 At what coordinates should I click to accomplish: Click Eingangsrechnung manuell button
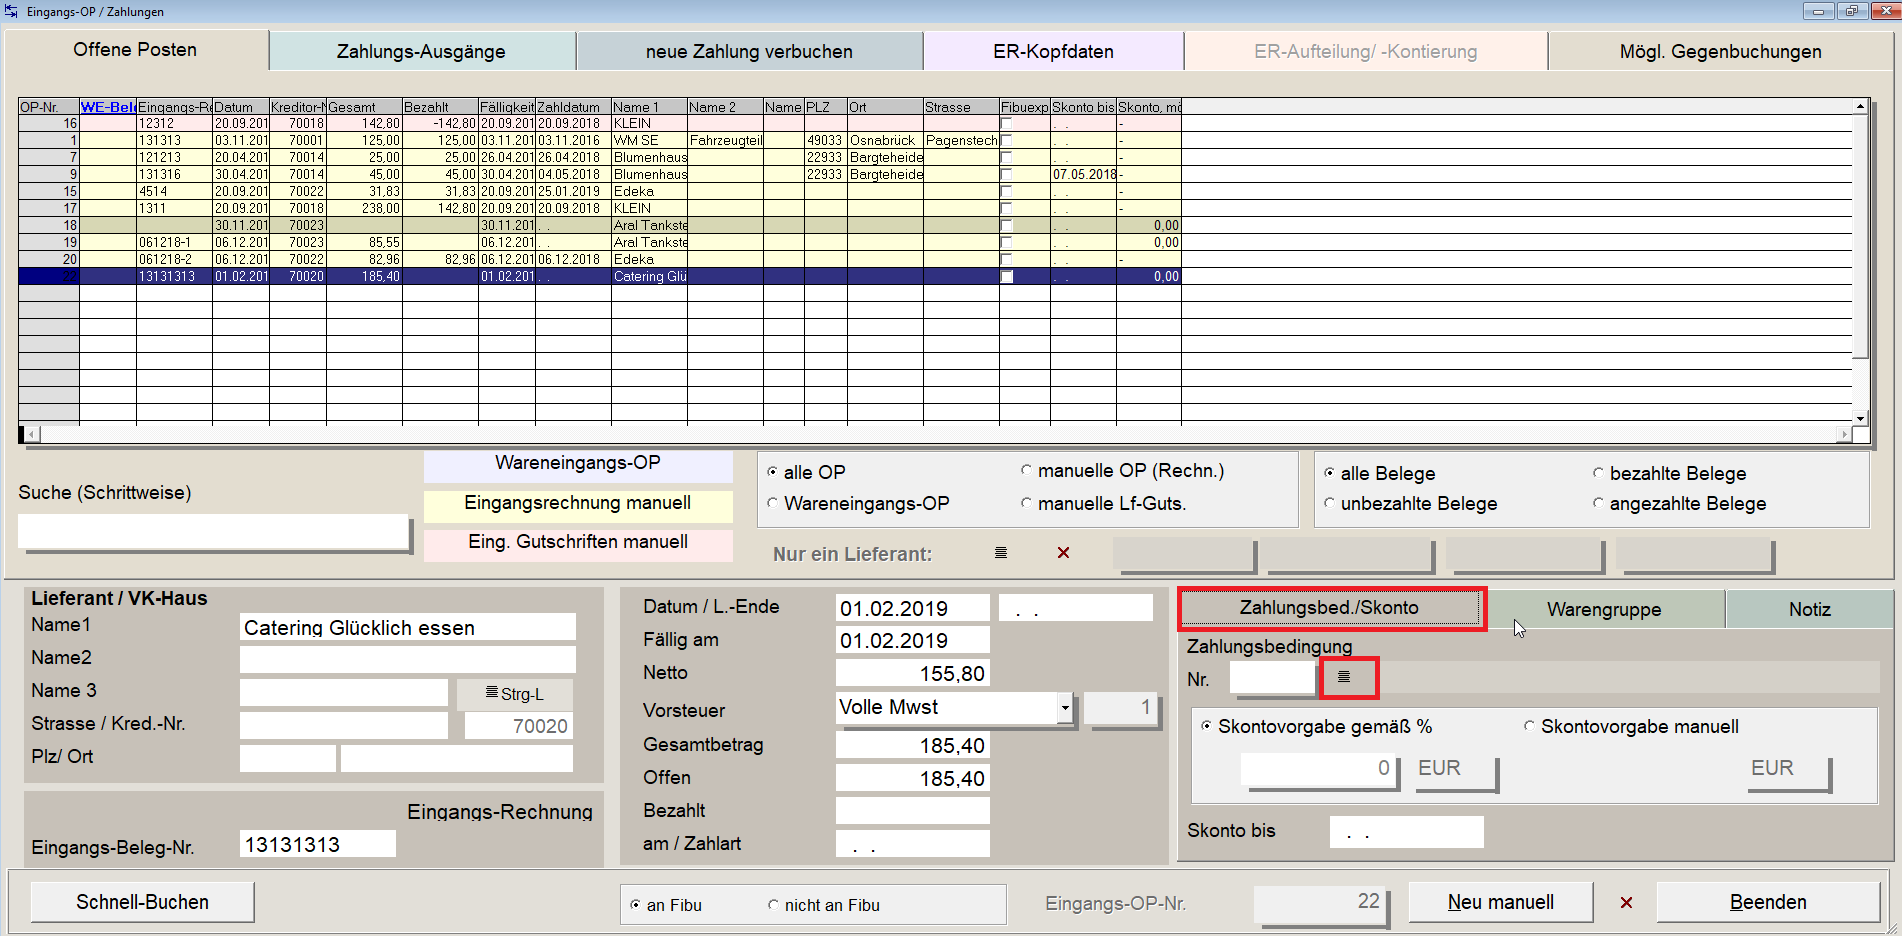(578, 504)
